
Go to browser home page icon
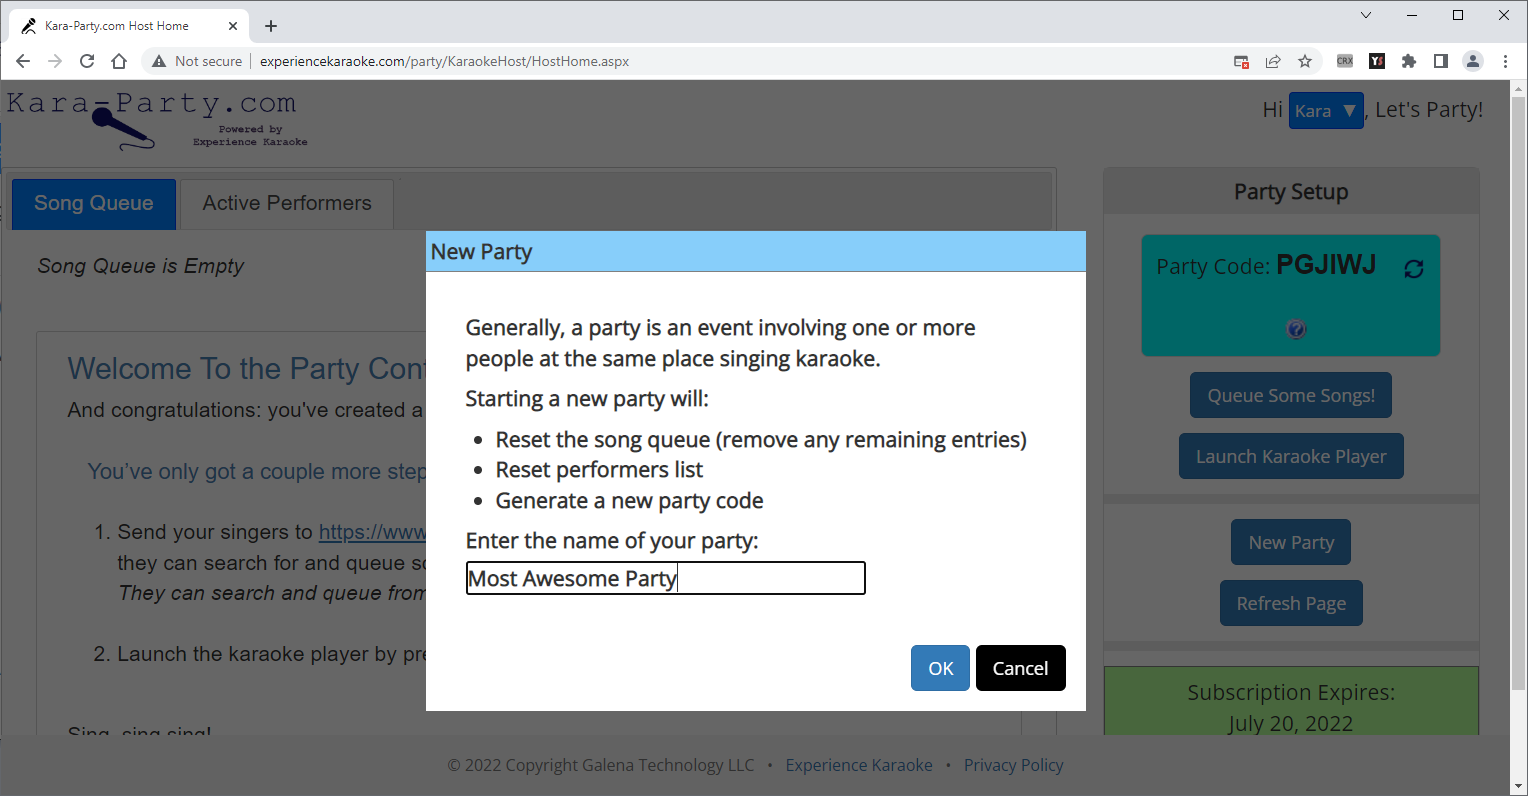pyautogui.click(x=119, y=61)
